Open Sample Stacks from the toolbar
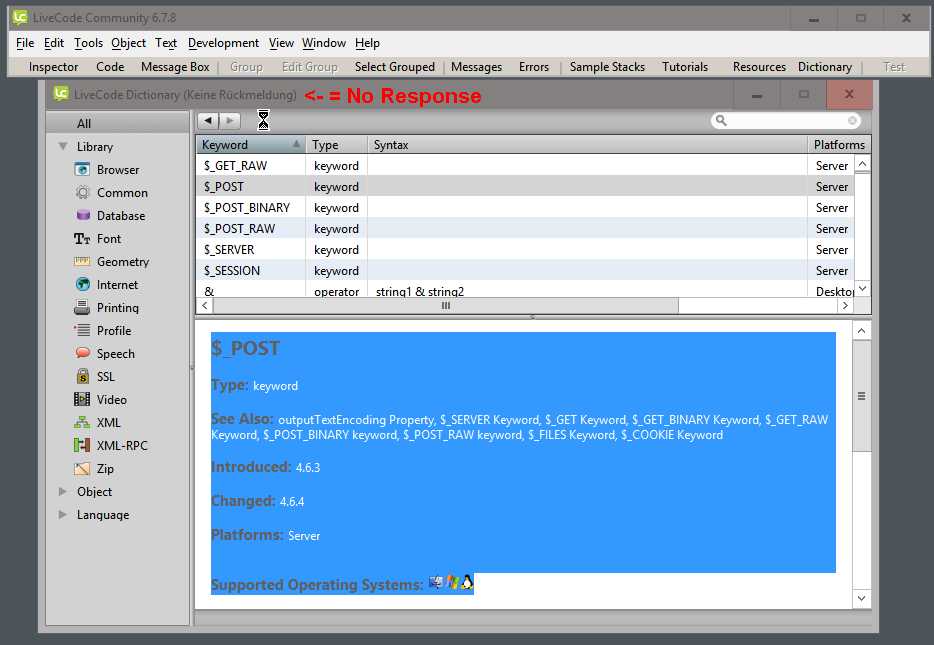Image resolution: width=934 pixels, height=645 pixels. tap(607, 67)
